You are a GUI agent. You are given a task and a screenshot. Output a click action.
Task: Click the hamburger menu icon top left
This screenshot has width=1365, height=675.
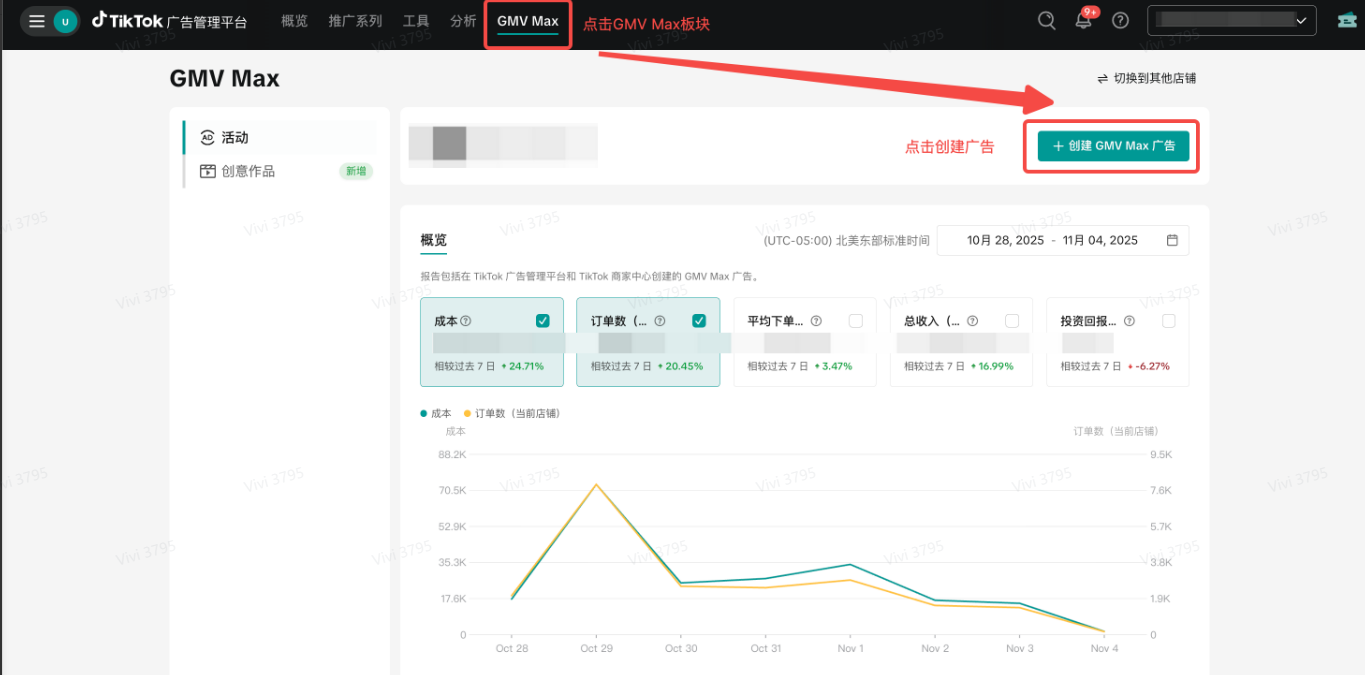point(35,19)
